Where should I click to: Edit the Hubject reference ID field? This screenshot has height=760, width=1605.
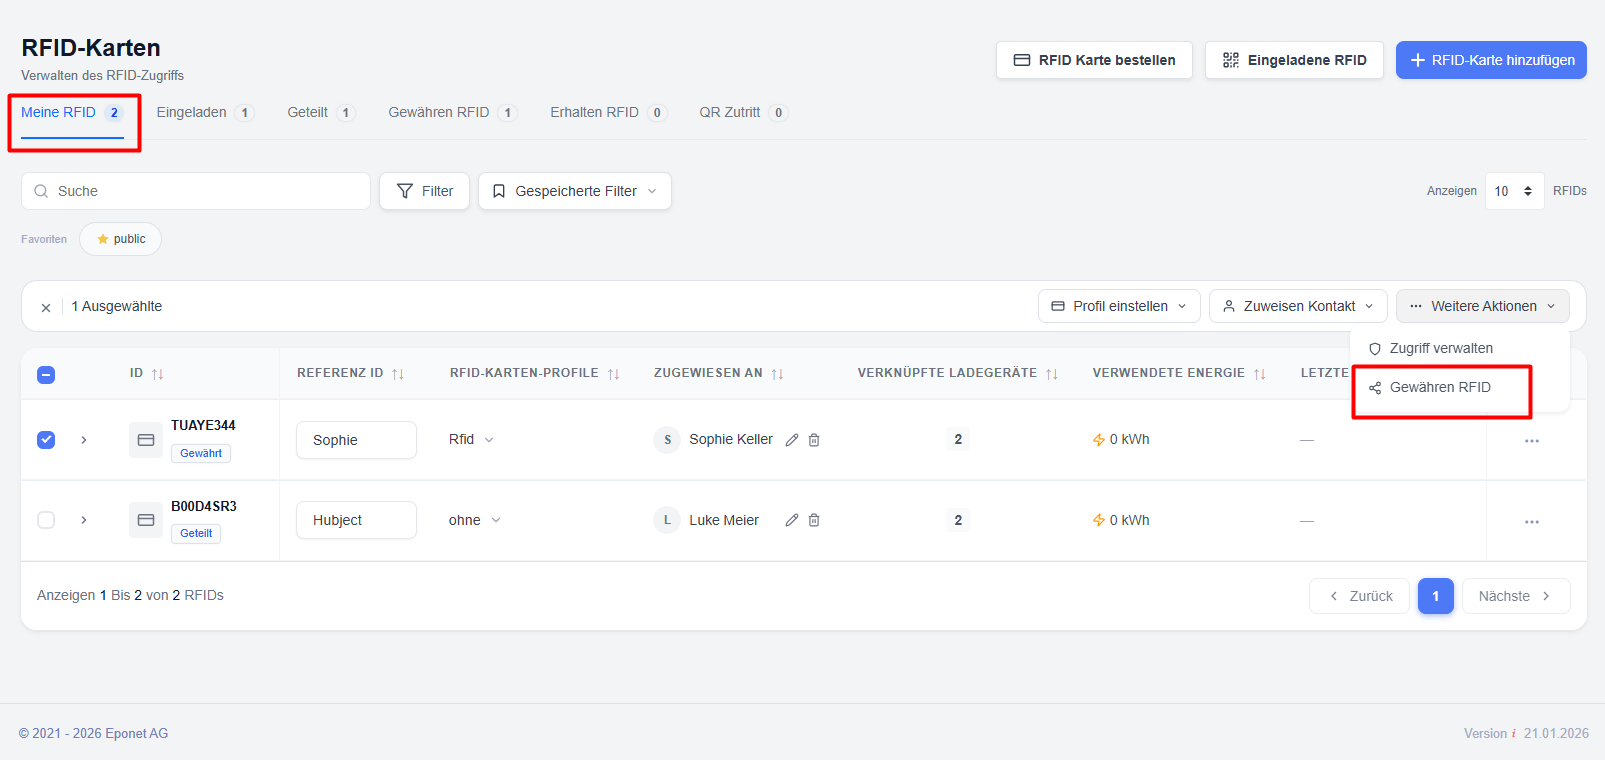click(356, 520)
